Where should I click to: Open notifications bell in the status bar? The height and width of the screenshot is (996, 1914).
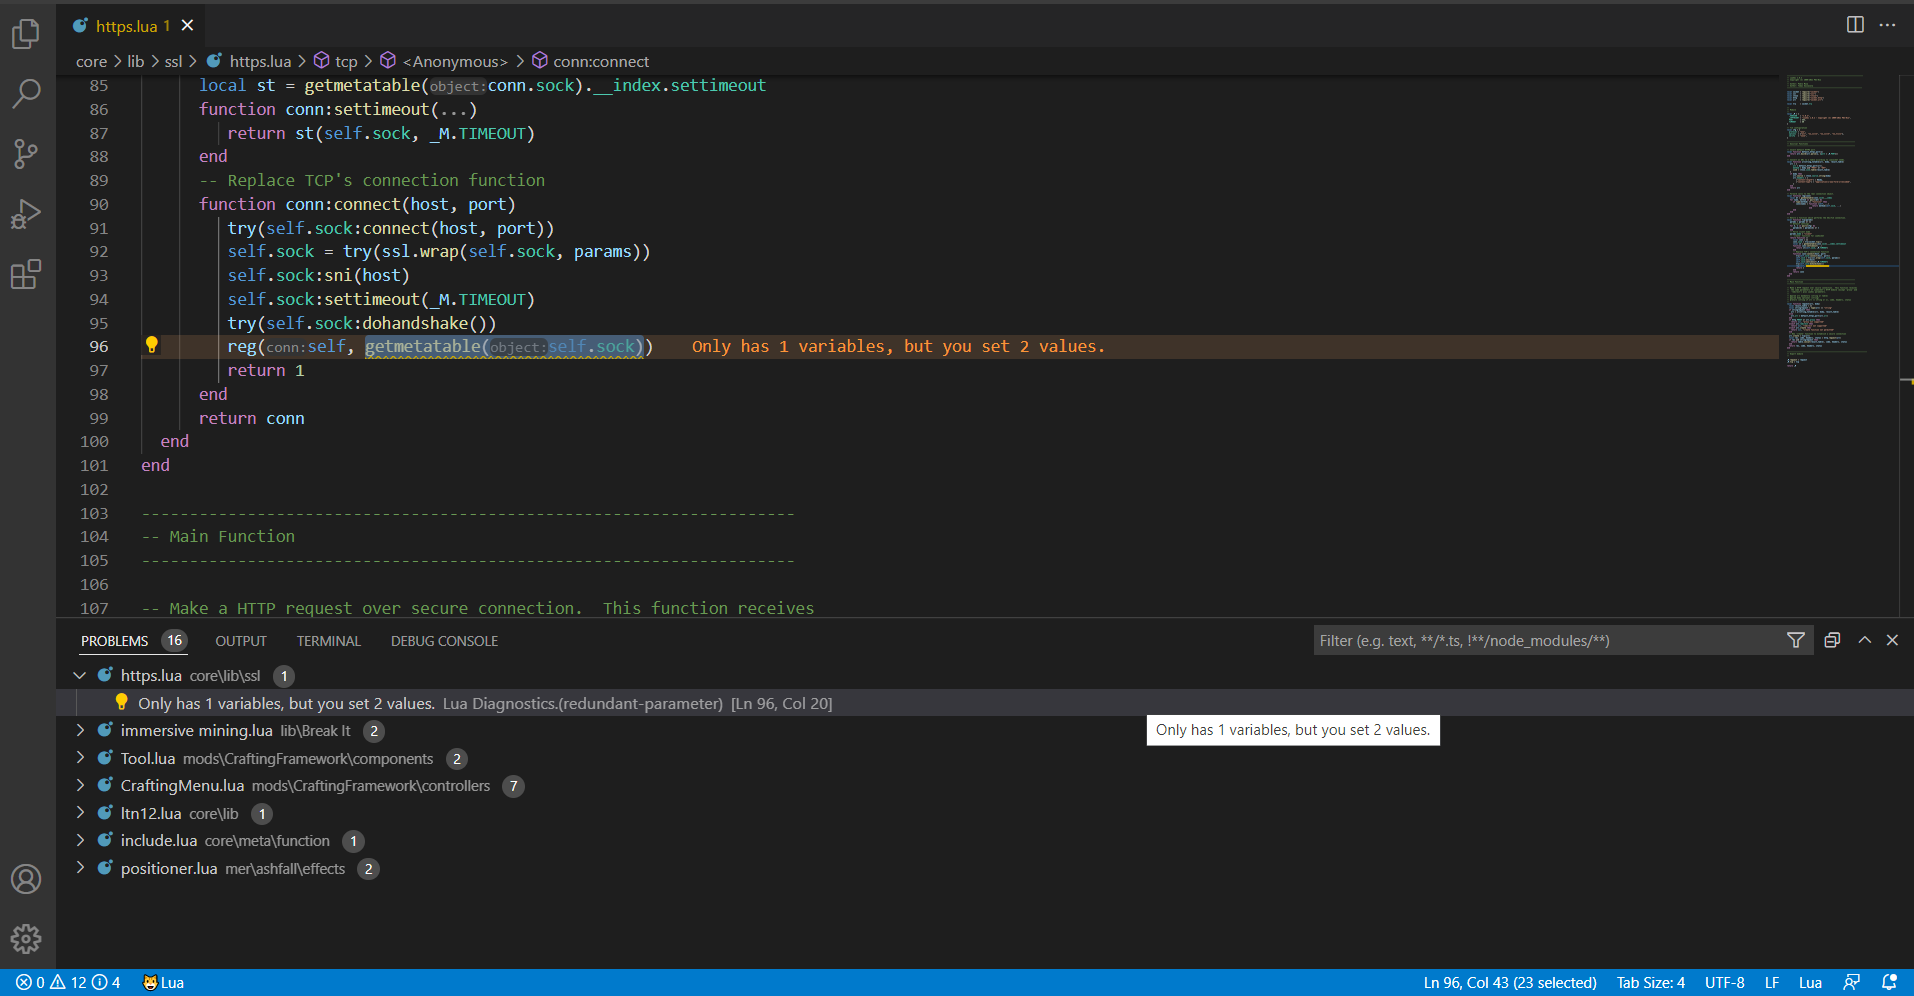1889,982
